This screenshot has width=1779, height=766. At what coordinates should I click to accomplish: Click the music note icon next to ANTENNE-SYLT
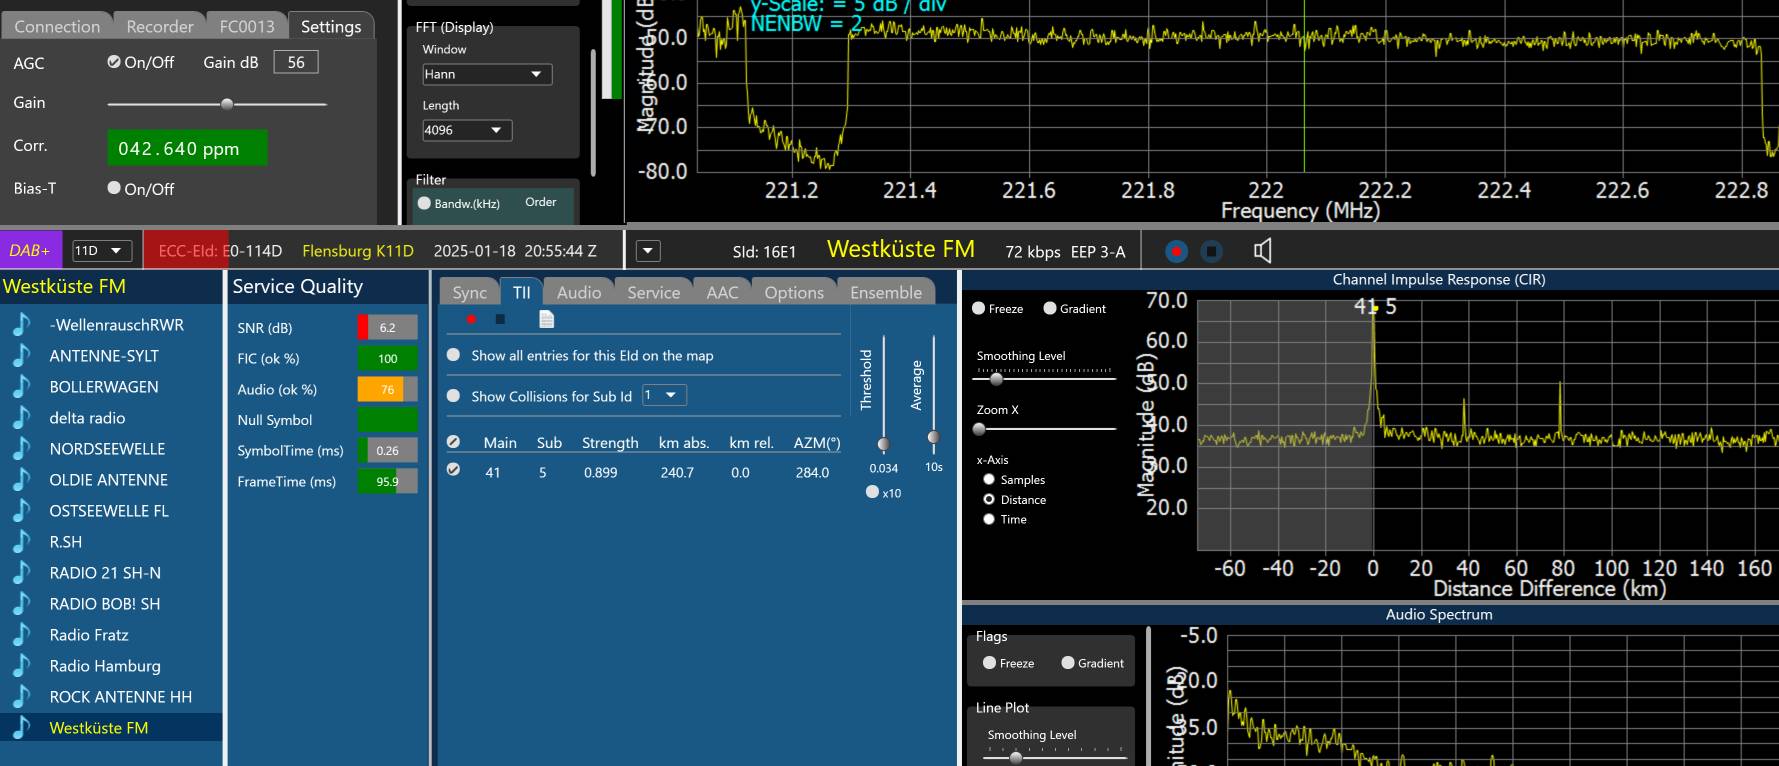(21, 356)
